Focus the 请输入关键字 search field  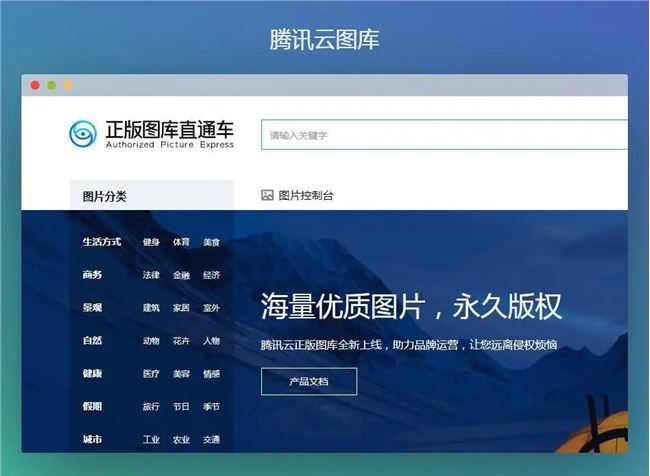(x=444, y=135)
